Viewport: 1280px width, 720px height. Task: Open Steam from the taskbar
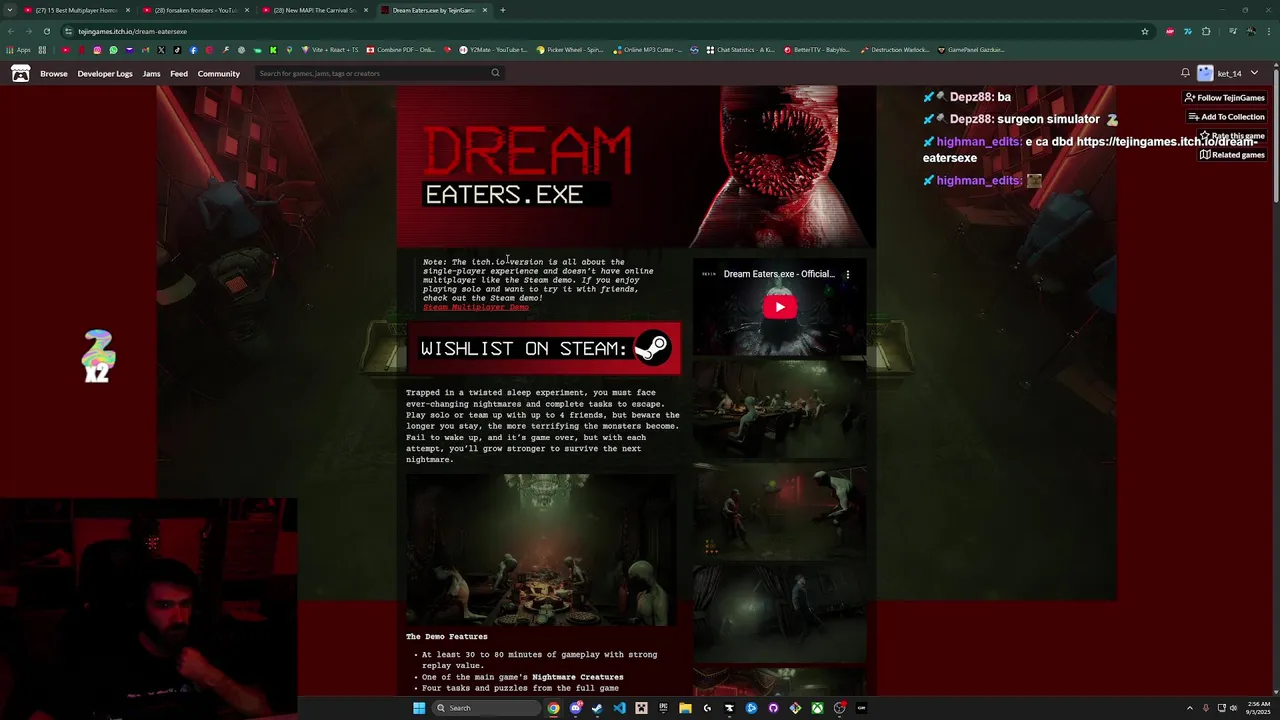click(597, 708)
